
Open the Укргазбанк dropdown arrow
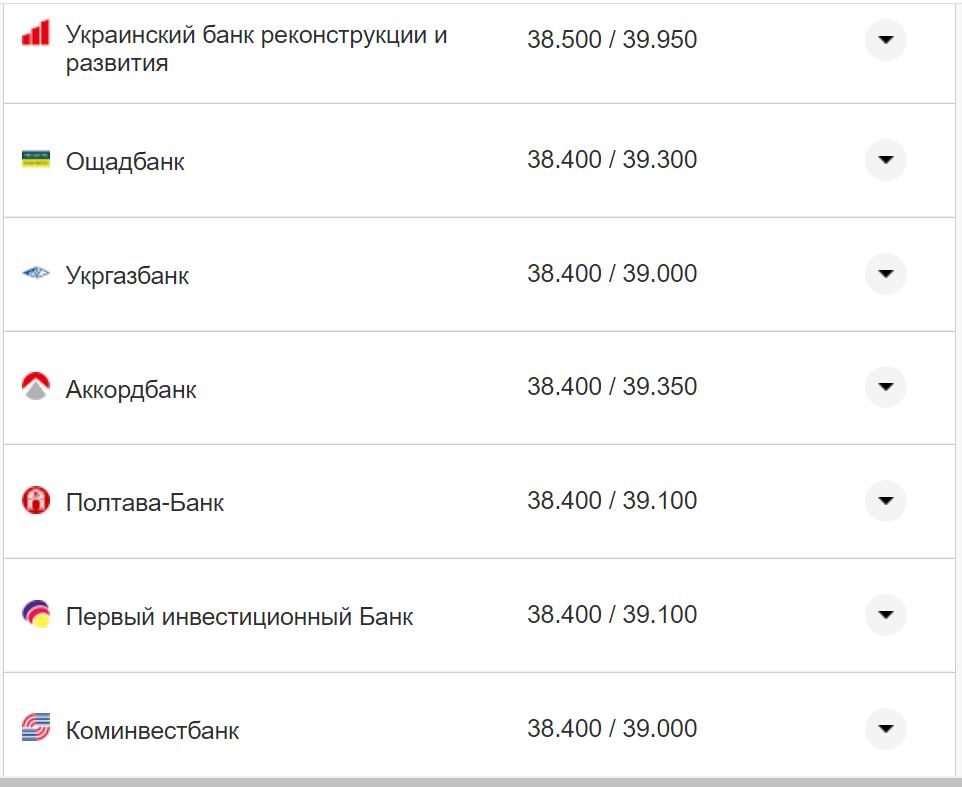click(885, 273)
